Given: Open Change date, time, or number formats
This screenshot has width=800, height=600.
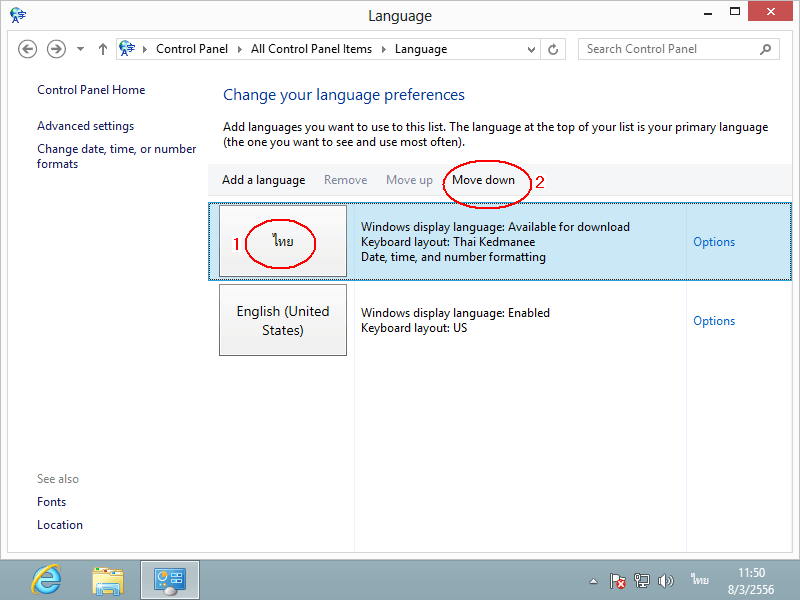Looking at the screenshot, I should click(116, 156).
